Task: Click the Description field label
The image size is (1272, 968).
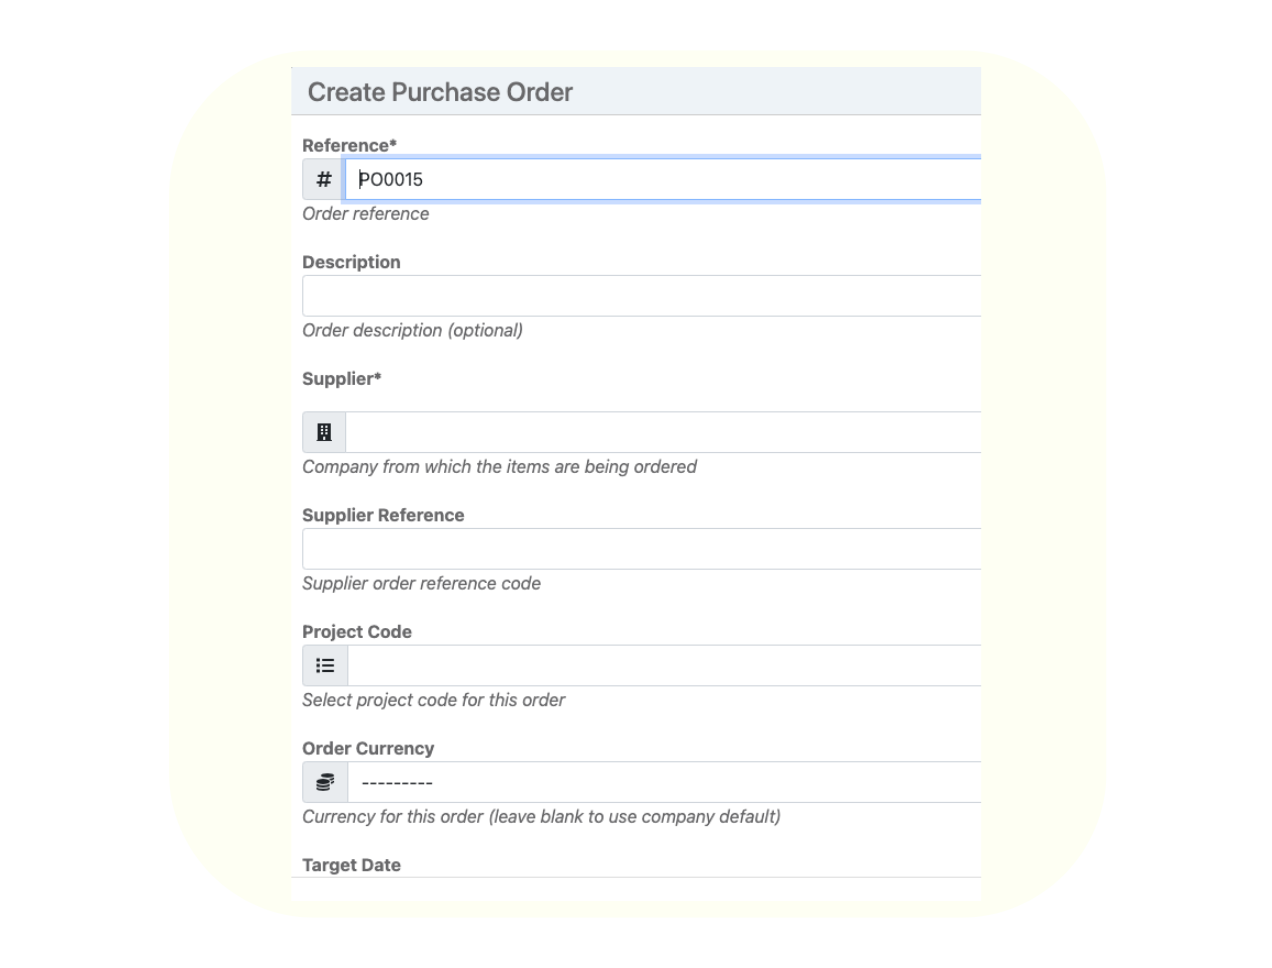Action: point(351,262)
